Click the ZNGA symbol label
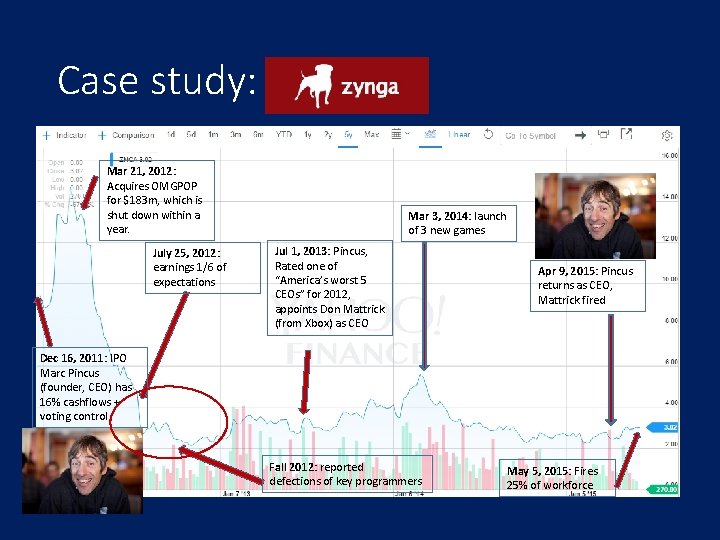Image resolution: width=720 pixels, height=540 pixels. pos(135,159)
